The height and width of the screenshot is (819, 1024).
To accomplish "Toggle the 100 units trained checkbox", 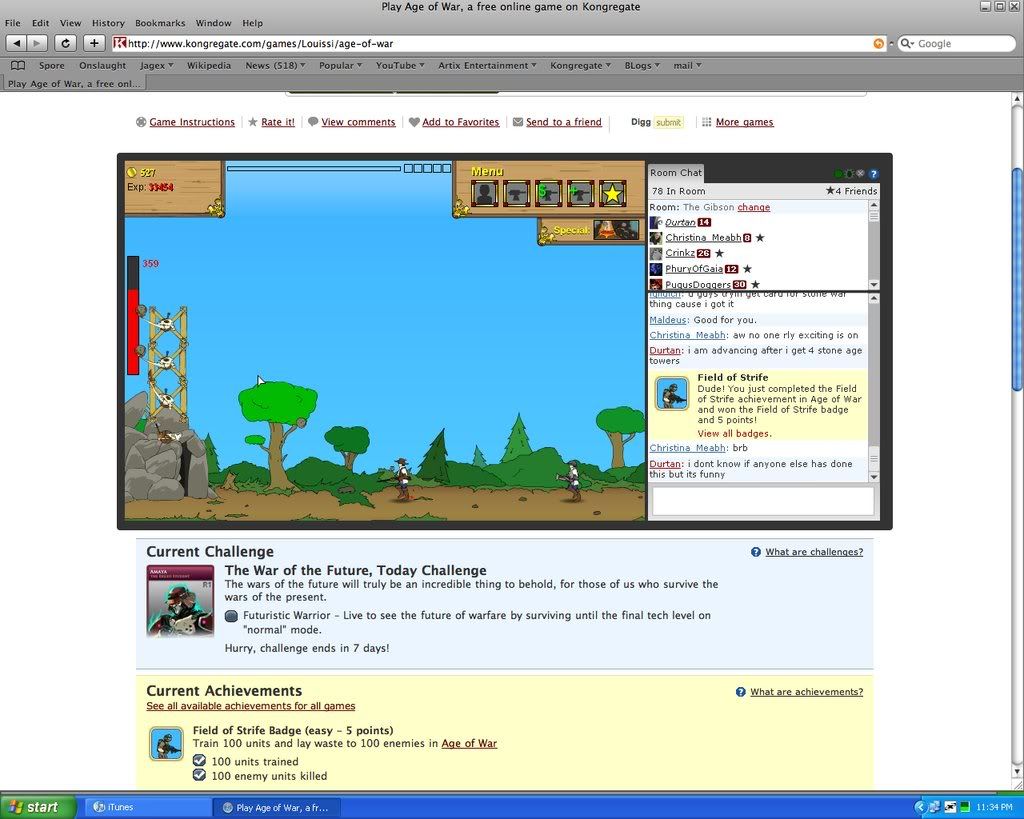I will [x=200, y=760].
